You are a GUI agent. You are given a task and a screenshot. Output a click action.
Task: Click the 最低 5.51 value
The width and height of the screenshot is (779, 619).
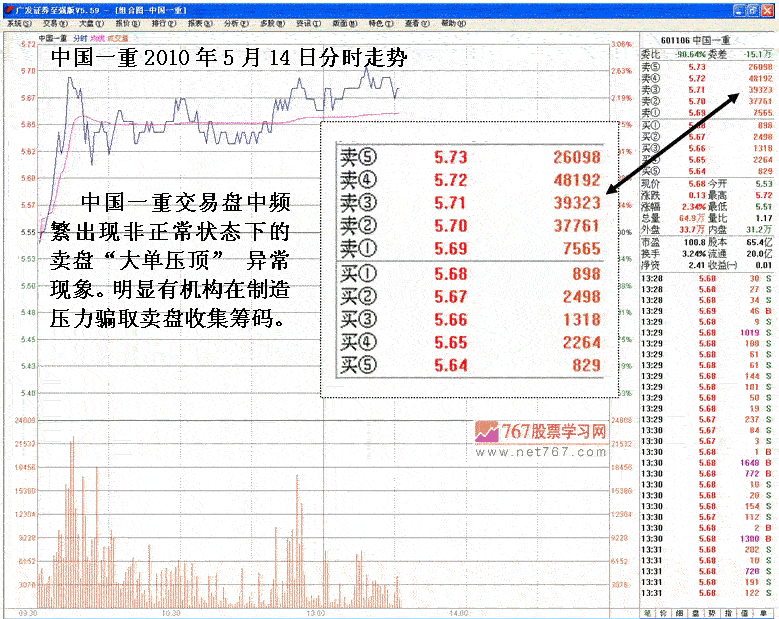(x=764, y=206)
